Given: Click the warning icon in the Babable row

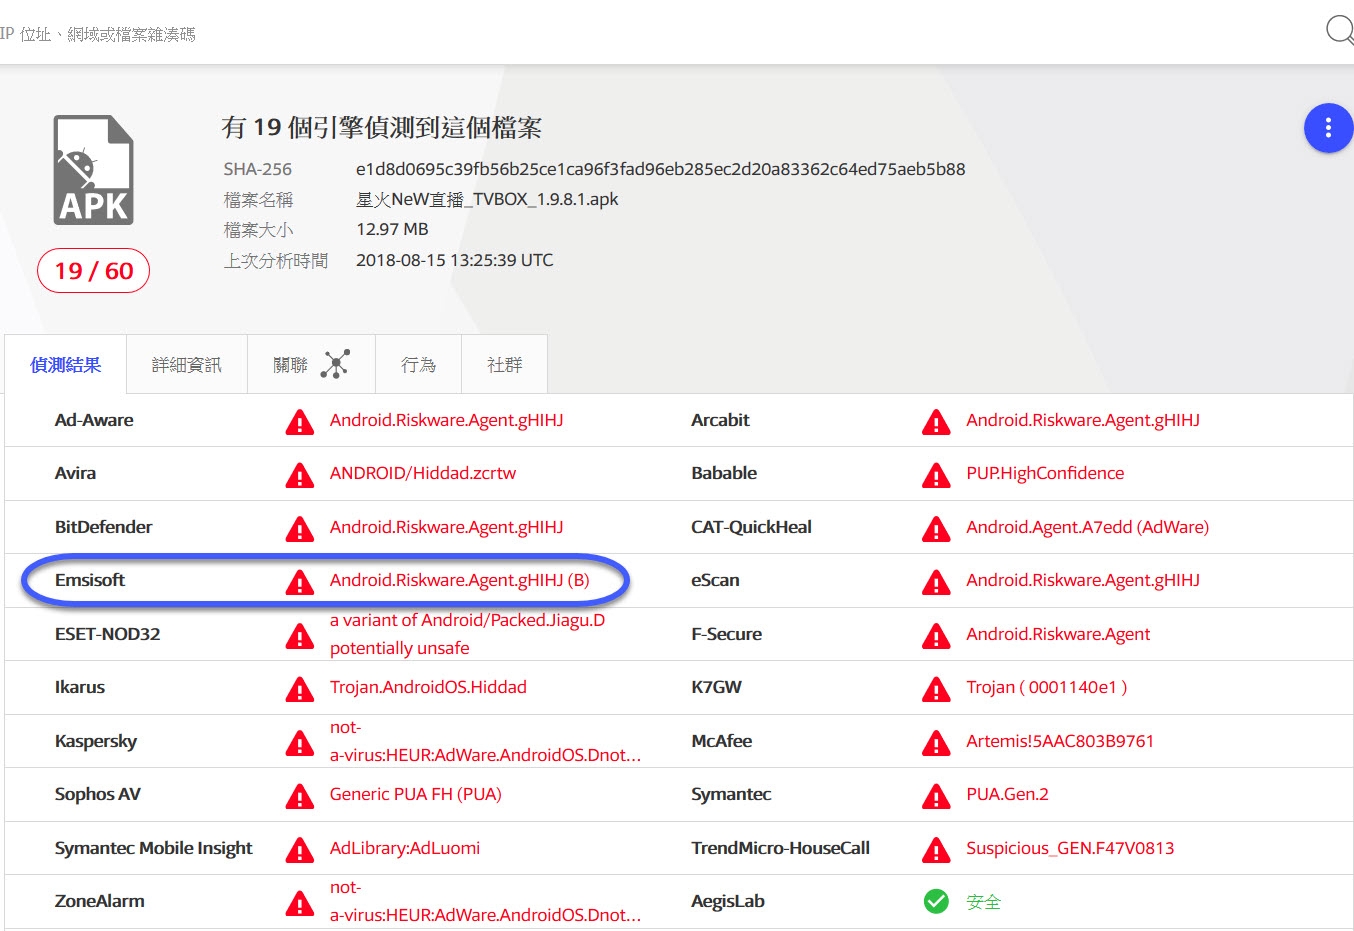Looking at the screenshot, I should point(936,475).
